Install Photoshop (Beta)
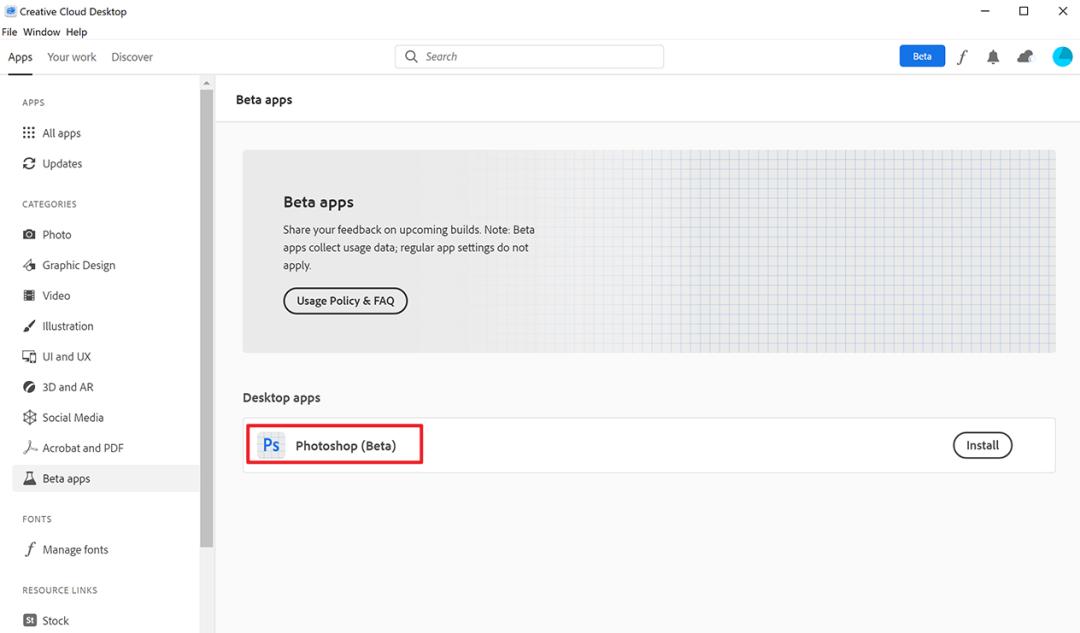Viewport: 1080px width, 633px height. click(x=982, y=445)
